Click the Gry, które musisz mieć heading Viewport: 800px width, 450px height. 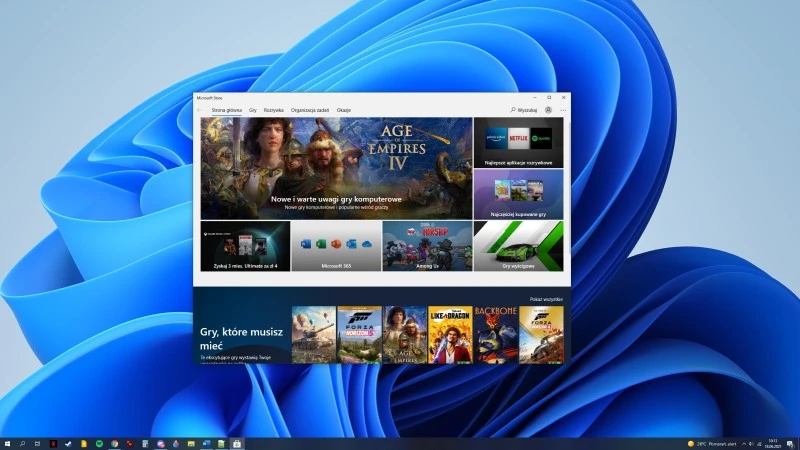[241, 339]
